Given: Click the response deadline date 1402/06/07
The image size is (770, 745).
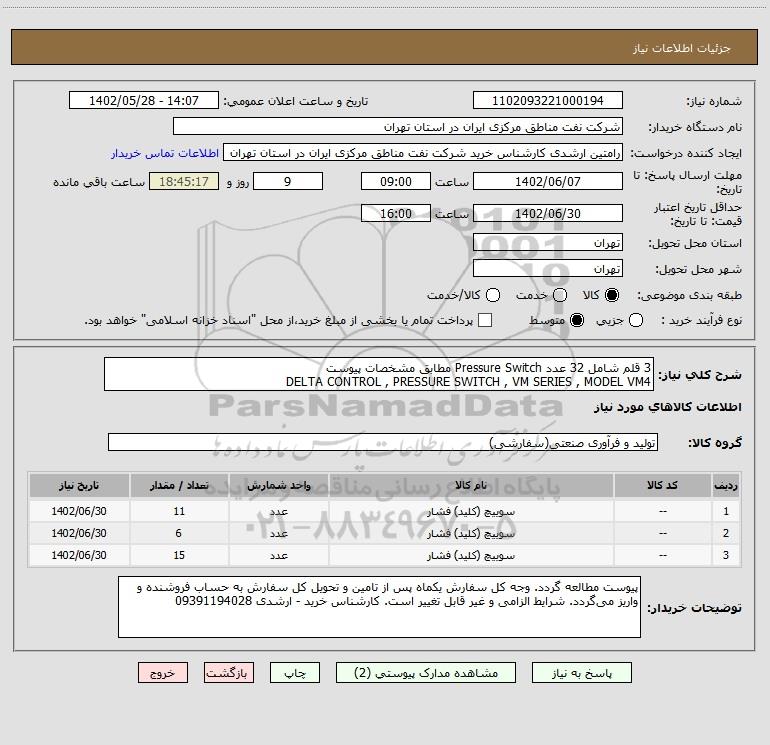Looking at the screenshot, I should tap(548, 181).
